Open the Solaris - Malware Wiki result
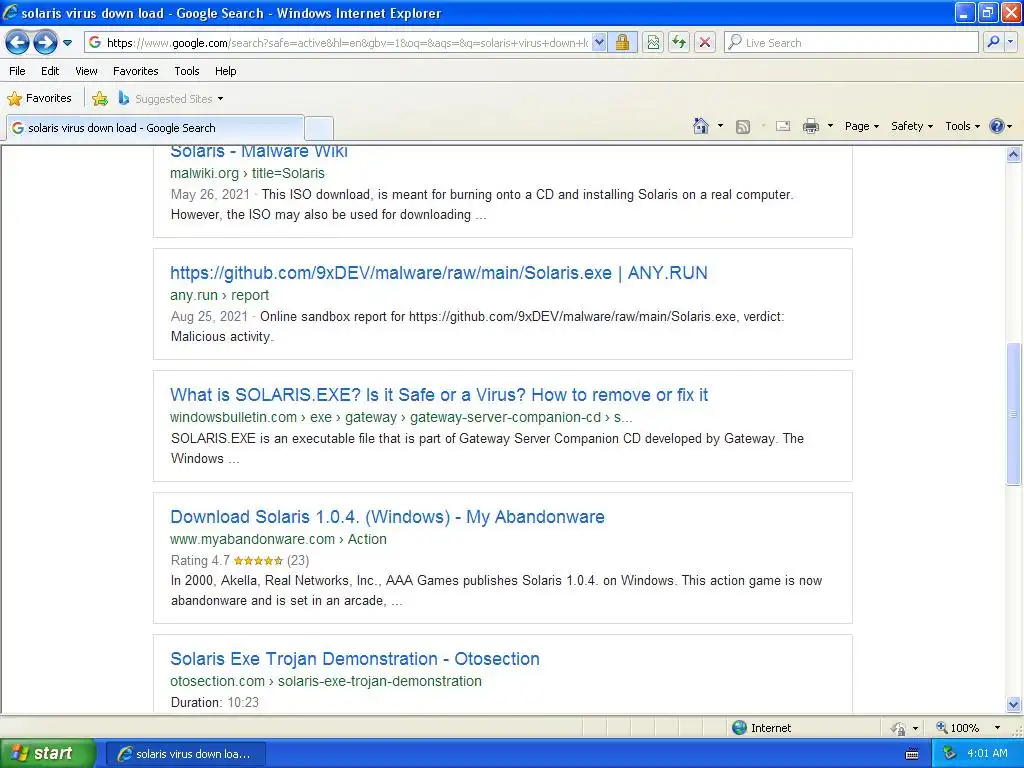The height and width of the screenshot is (768, 1024). [259, 152]
